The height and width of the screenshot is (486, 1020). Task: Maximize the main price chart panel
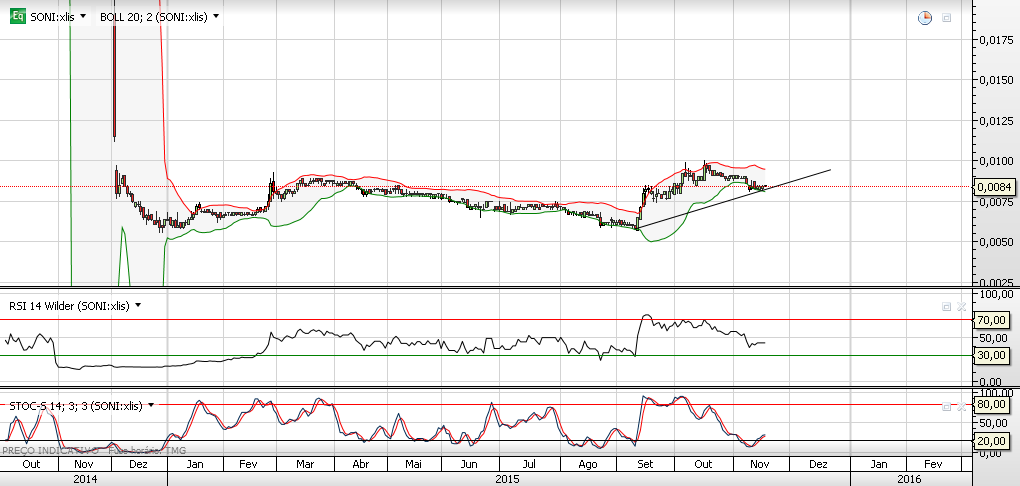pos(946,17)
